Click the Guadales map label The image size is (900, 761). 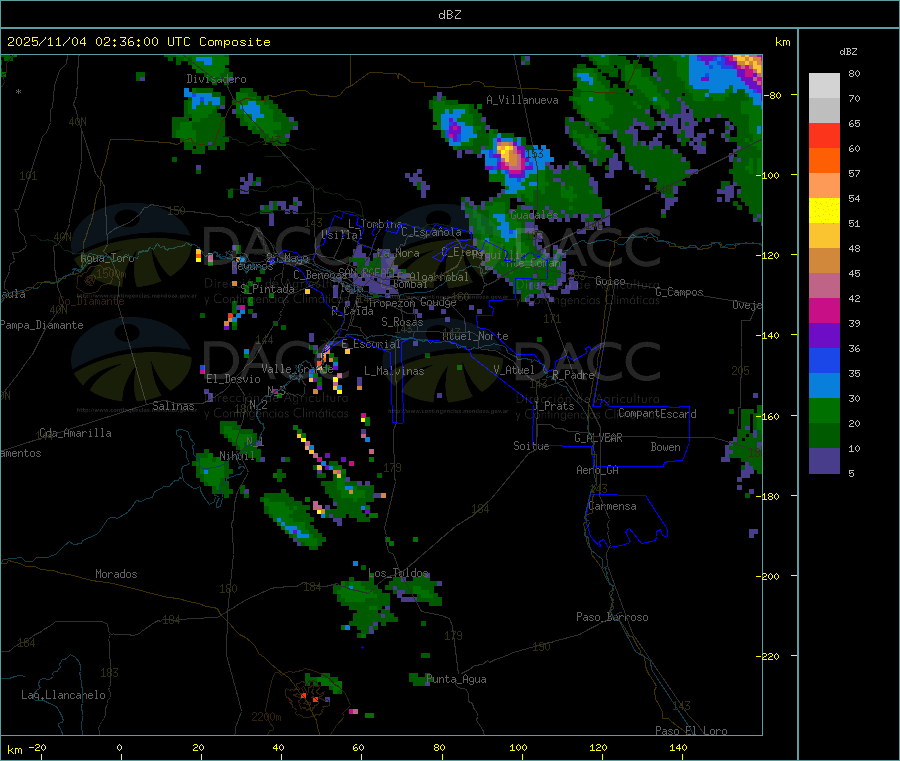(x=534, y=215)
